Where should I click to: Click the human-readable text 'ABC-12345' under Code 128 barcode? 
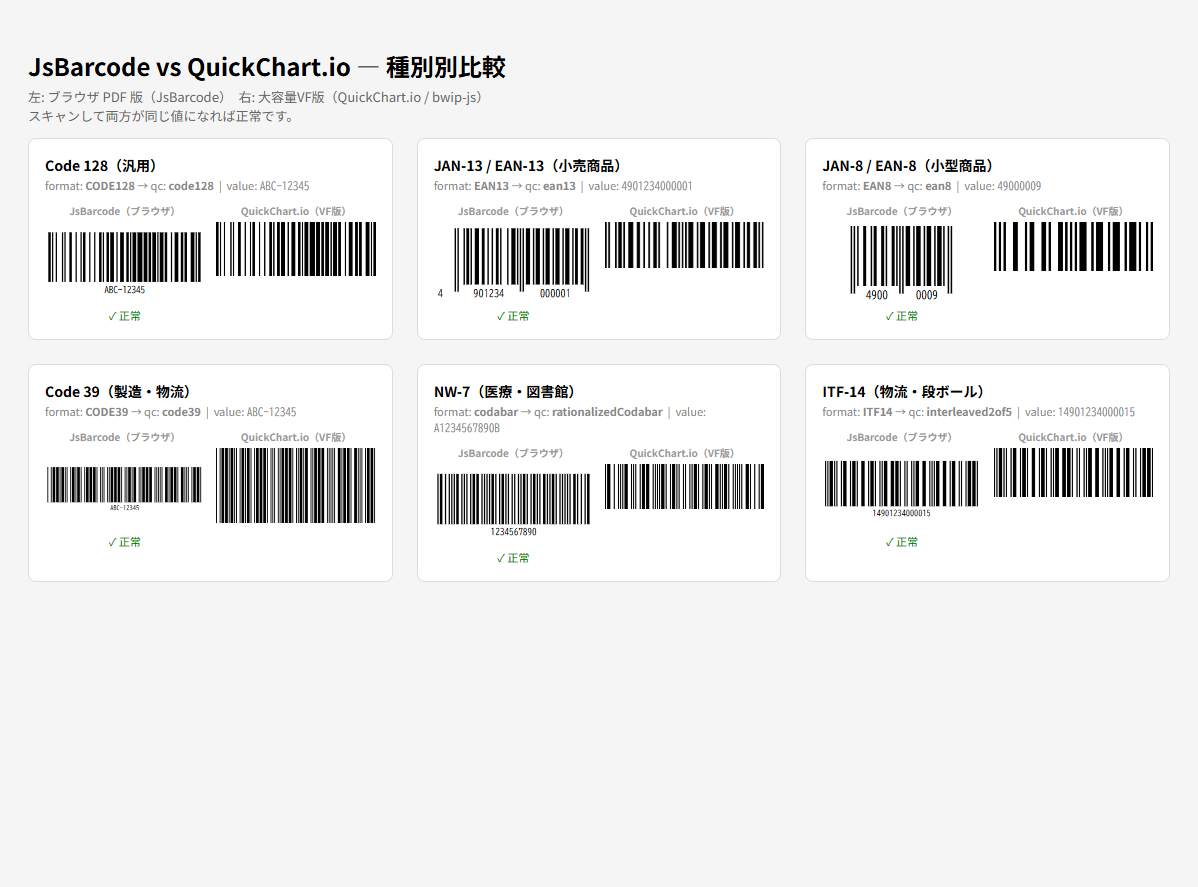(x=125, y=290)
